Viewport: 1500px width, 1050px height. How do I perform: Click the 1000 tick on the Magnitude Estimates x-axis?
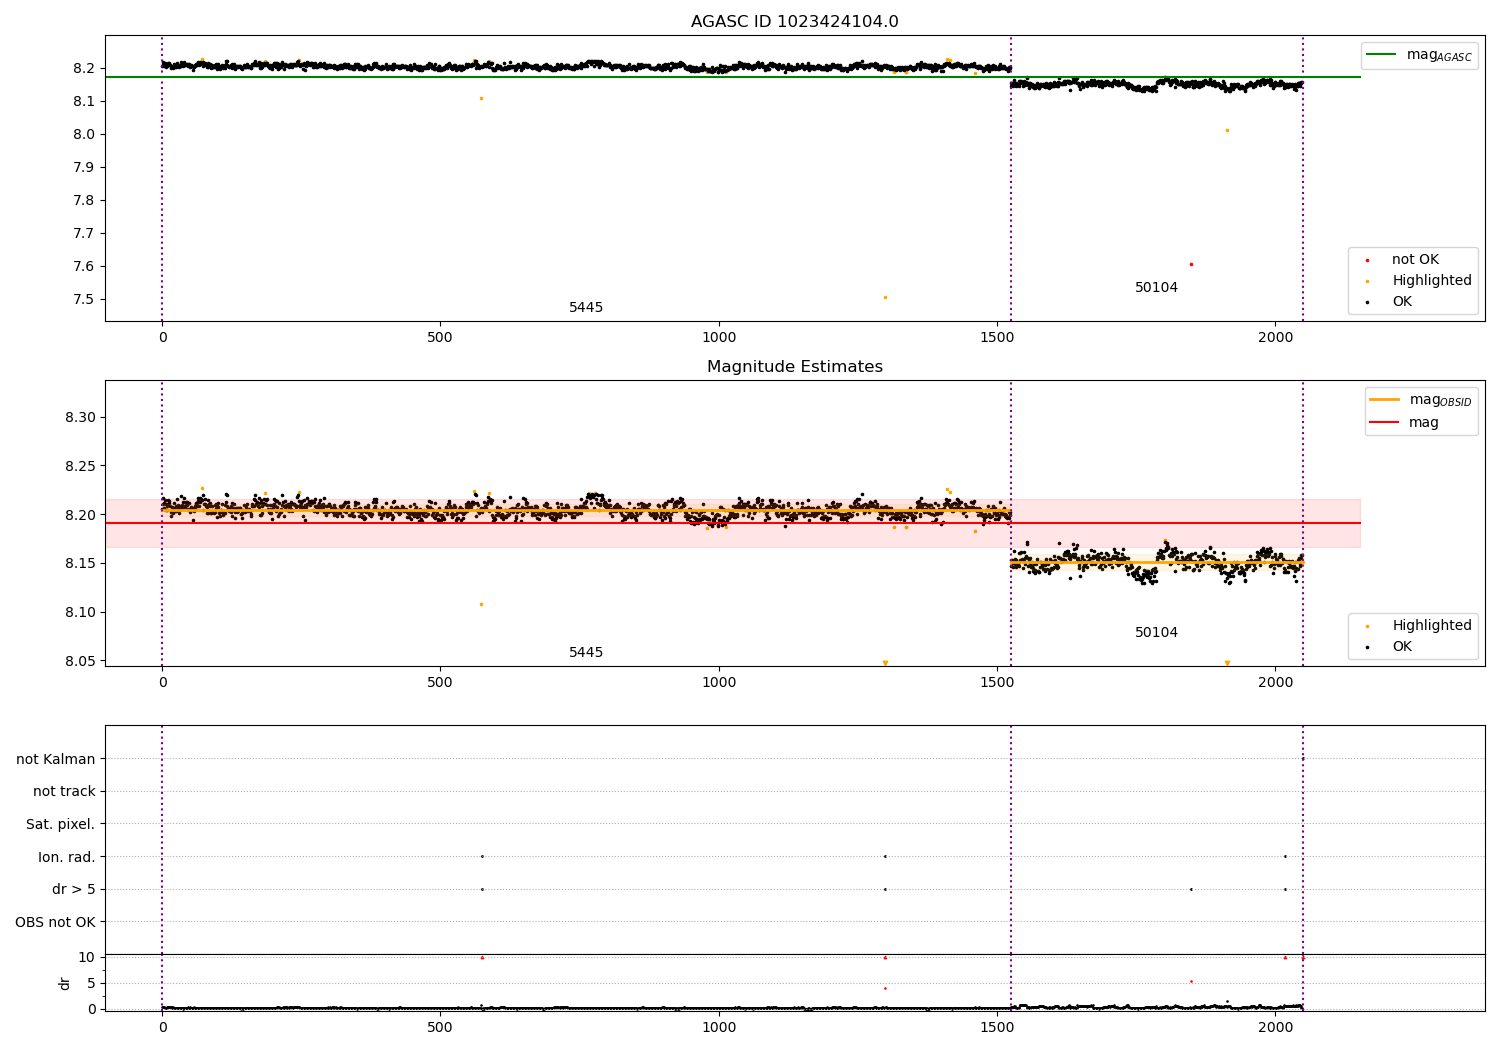tap(719, 683)
